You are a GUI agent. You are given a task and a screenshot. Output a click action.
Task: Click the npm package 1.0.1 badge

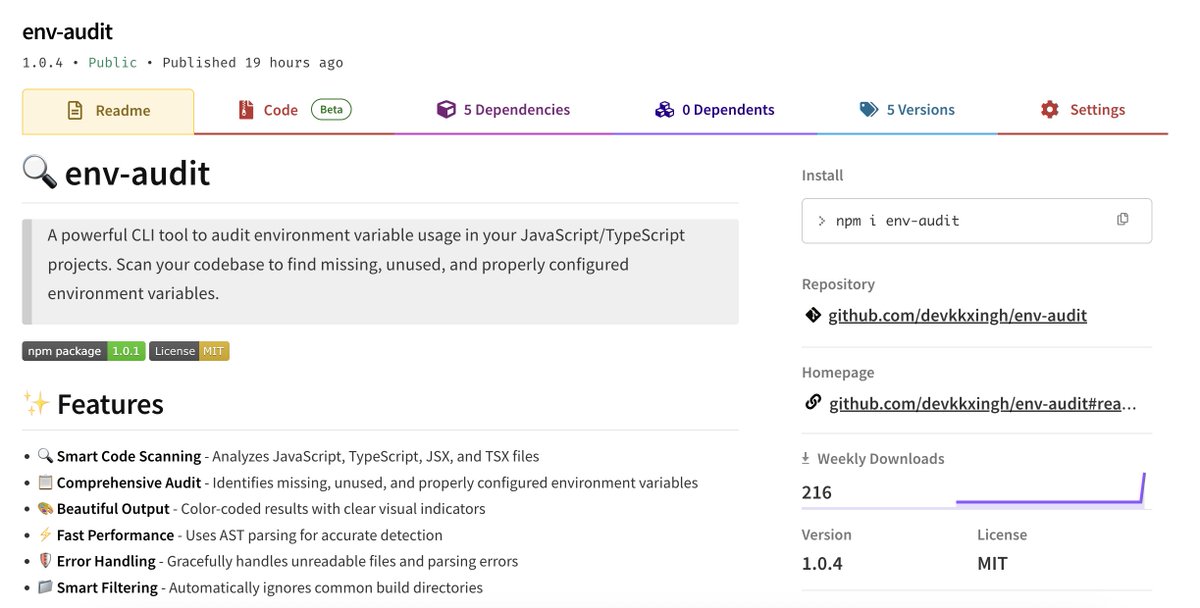(84, 351)
